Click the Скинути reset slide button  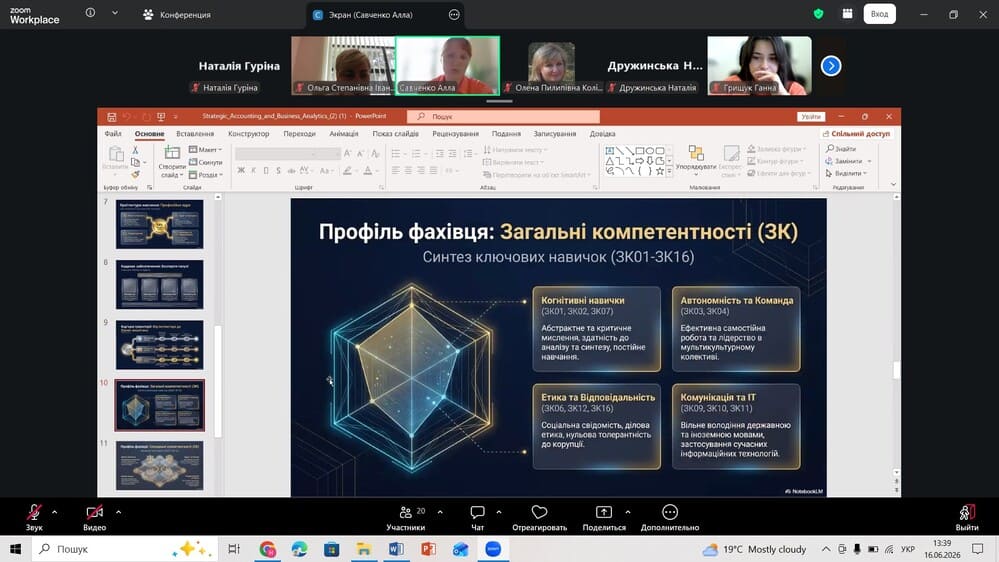pos(206,162)
